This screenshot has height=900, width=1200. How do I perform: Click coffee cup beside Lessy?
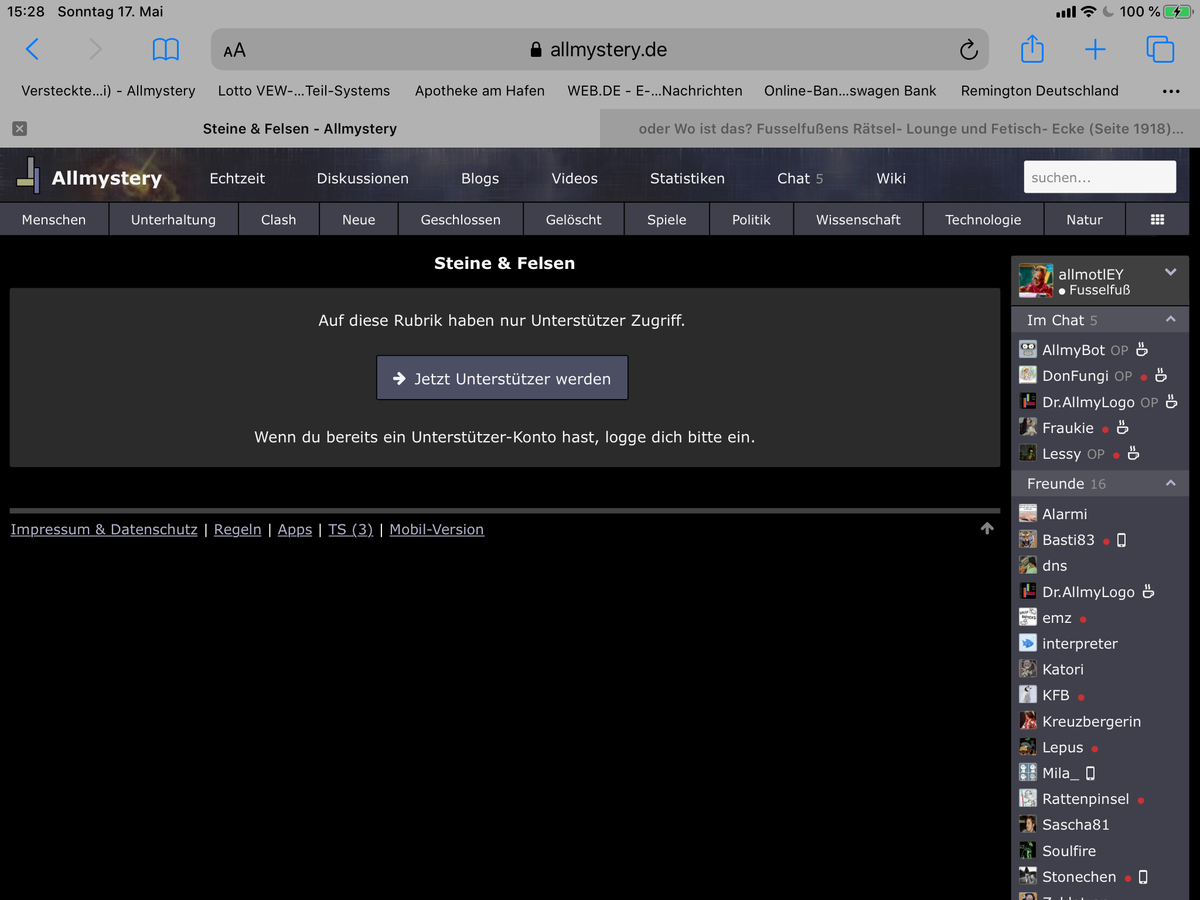pos(1133,454)
